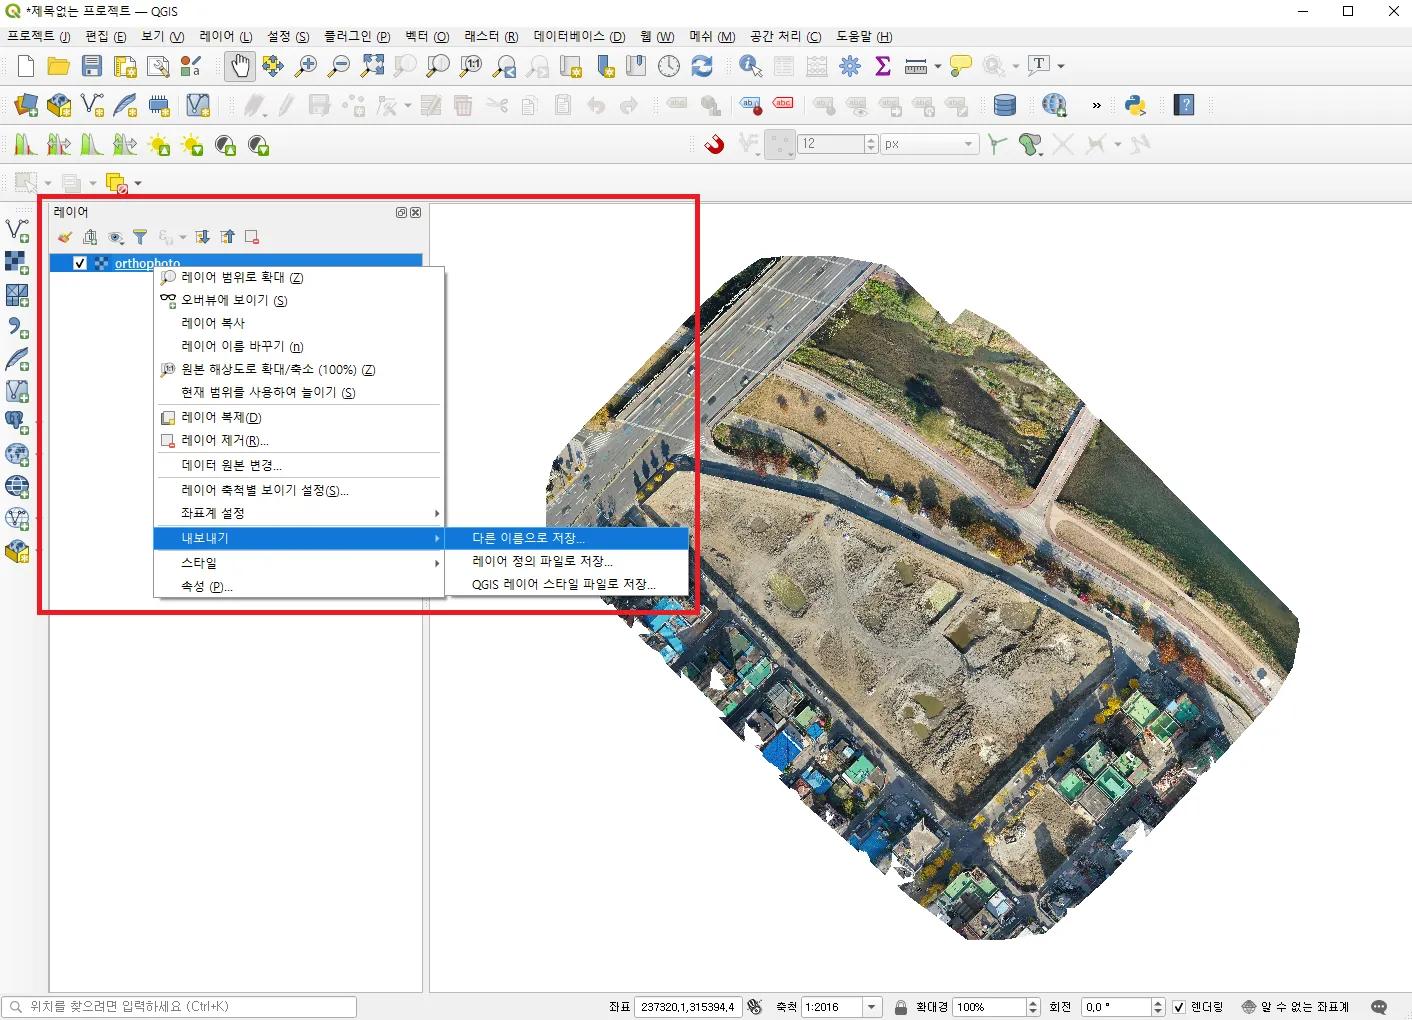The image size is (1412, 1020).
Task: Select 레이어 제거 in context menu
Action: click(225, 440)
